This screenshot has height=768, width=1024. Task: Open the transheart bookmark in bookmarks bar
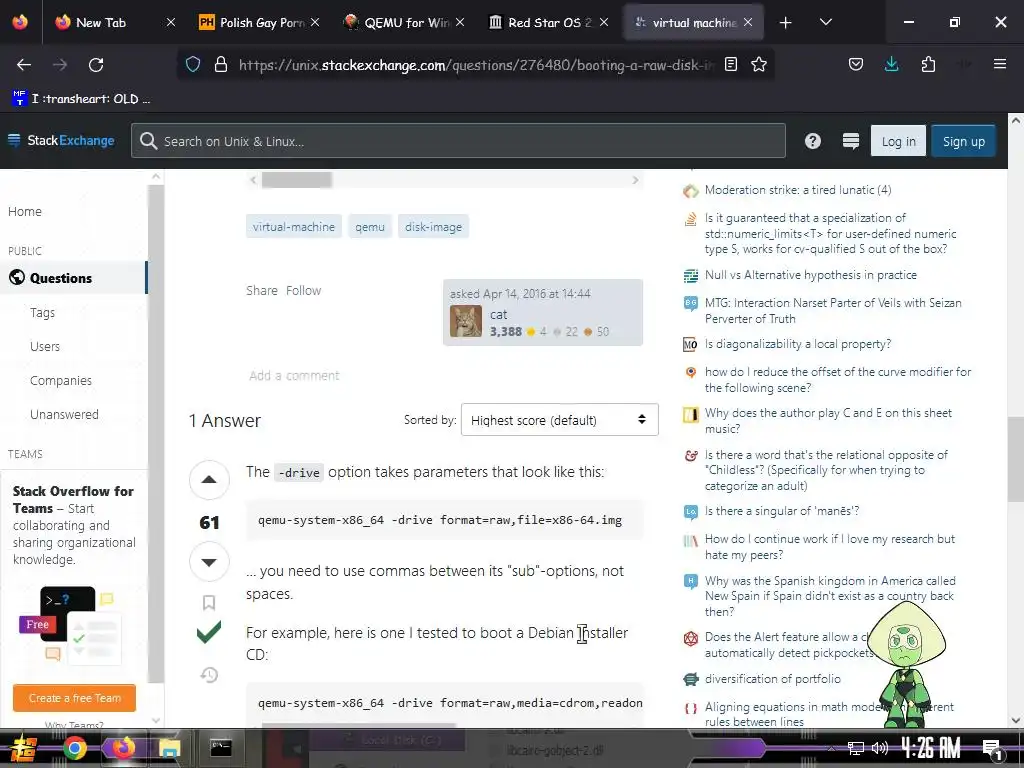tap(82, 99)
